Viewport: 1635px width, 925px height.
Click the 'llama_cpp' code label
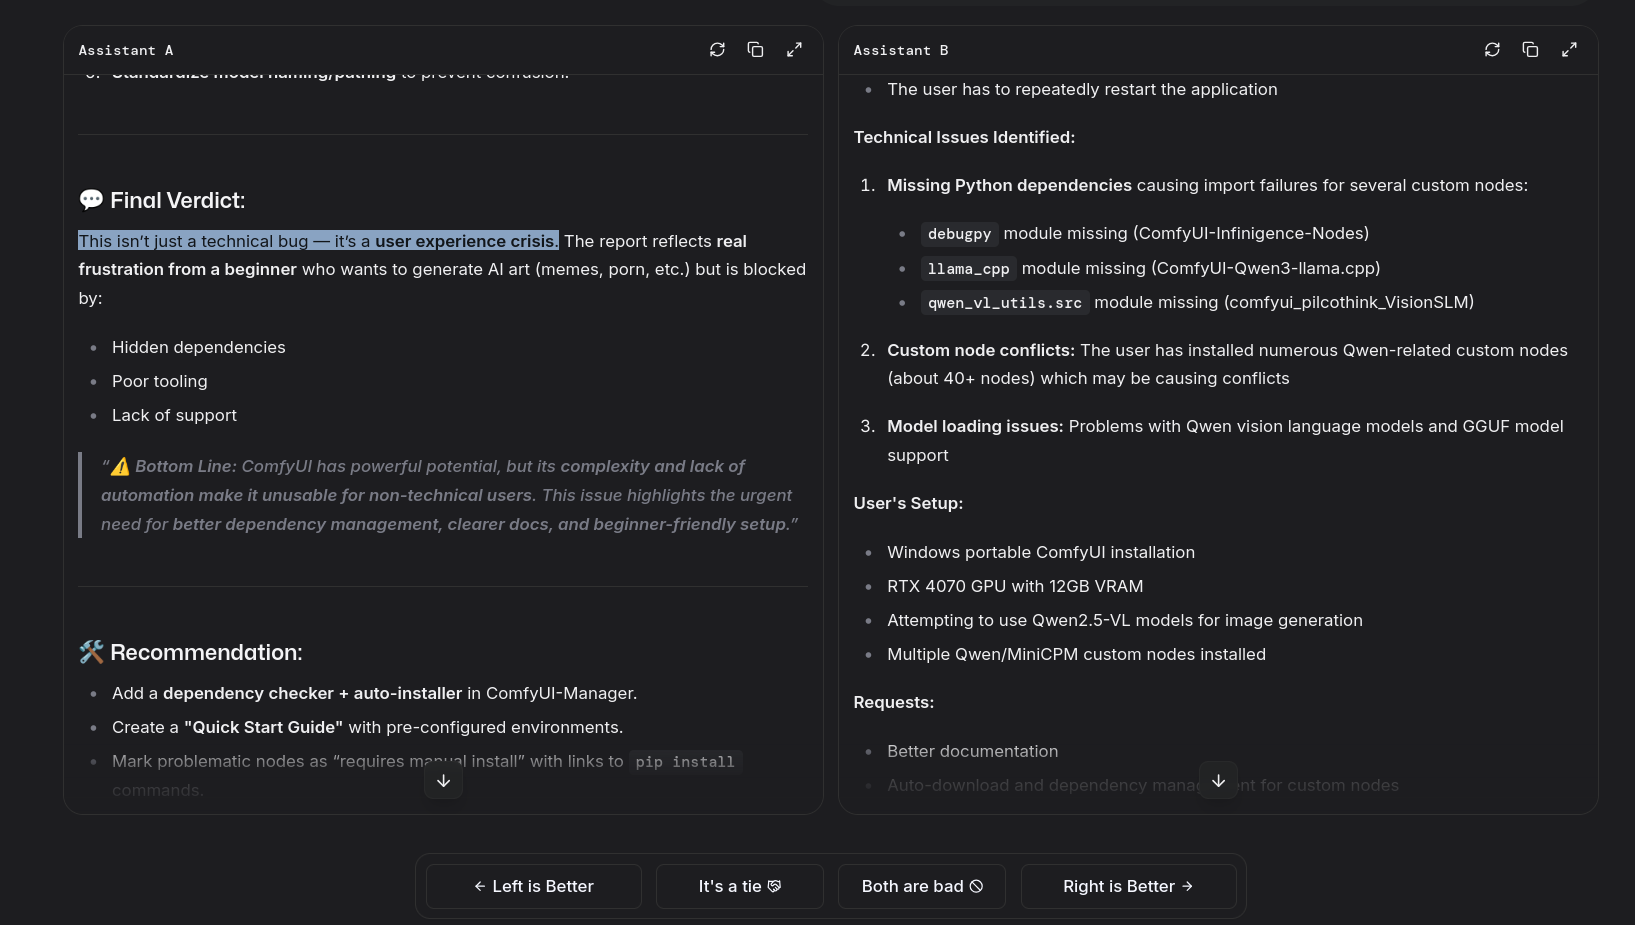[x=968, y=269]
